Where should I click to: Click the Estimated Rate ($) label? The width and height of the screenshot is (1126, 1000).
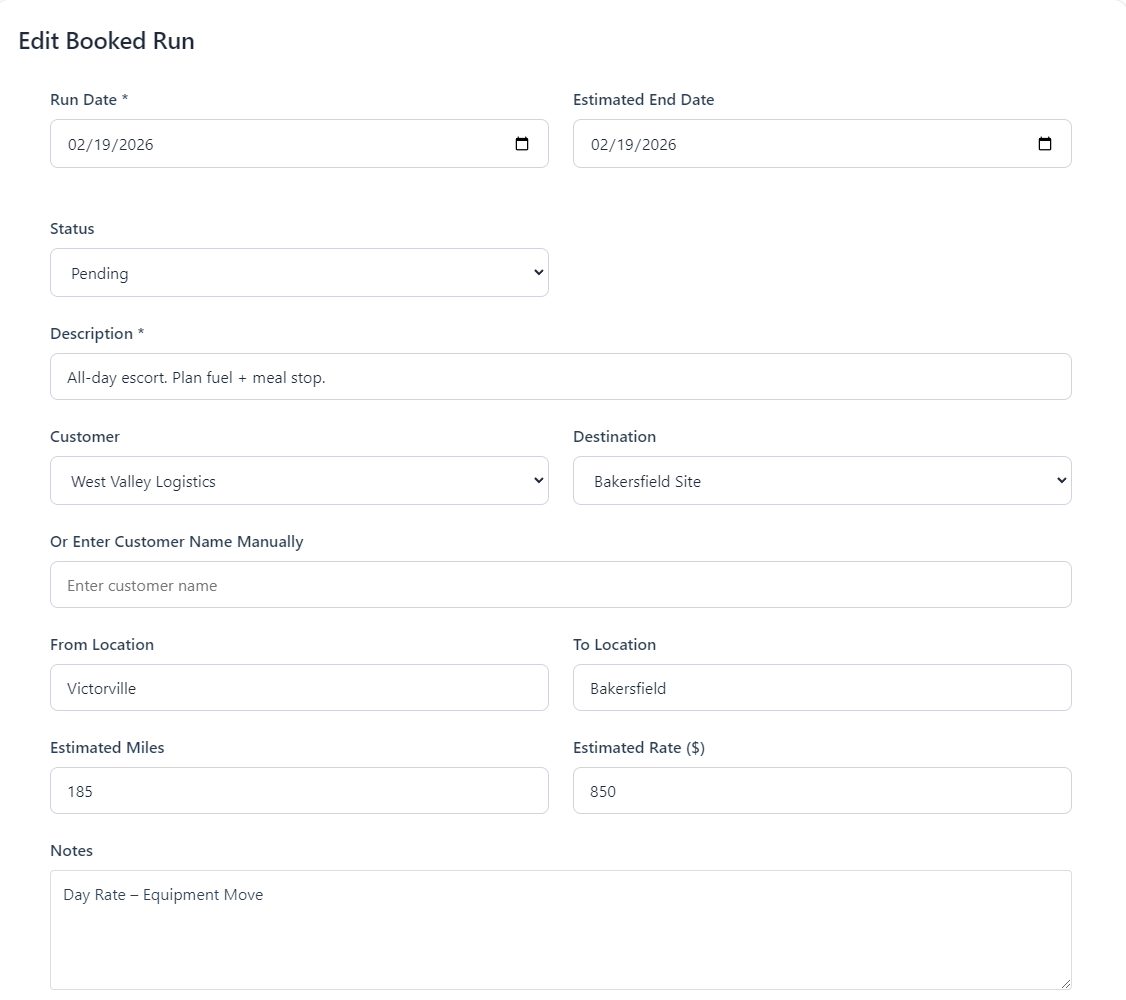(x=641, y=747)
